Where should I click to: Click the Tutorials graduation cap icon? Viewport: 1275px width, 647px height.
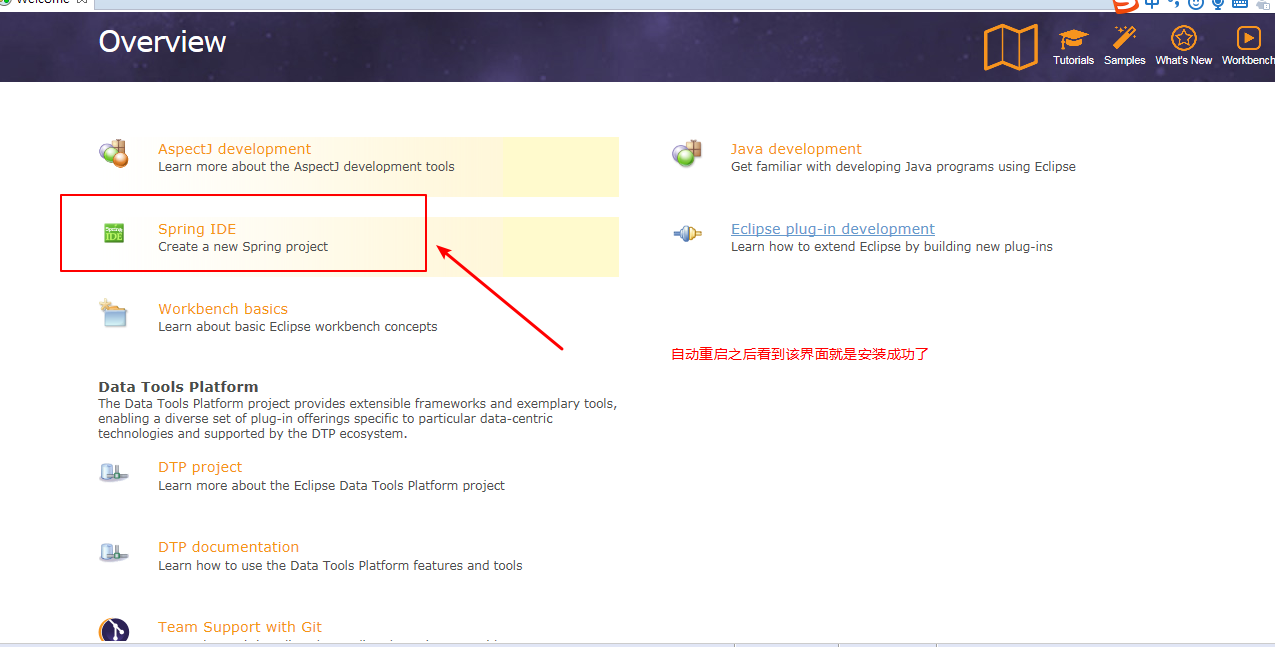[x=1073, y=40]
